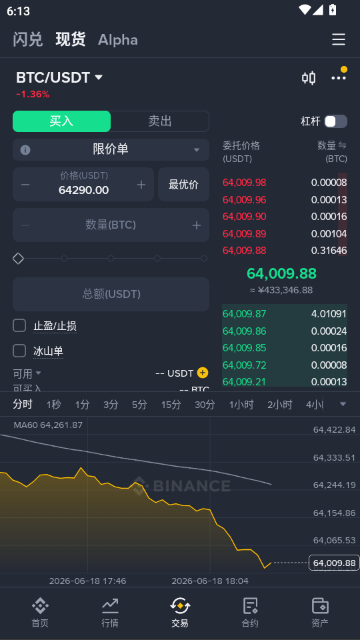Viewport: 360px width, 640px height.
Task: Pick bid price 64,009.85
Action: pyautogui.click(x=244, y=348)
